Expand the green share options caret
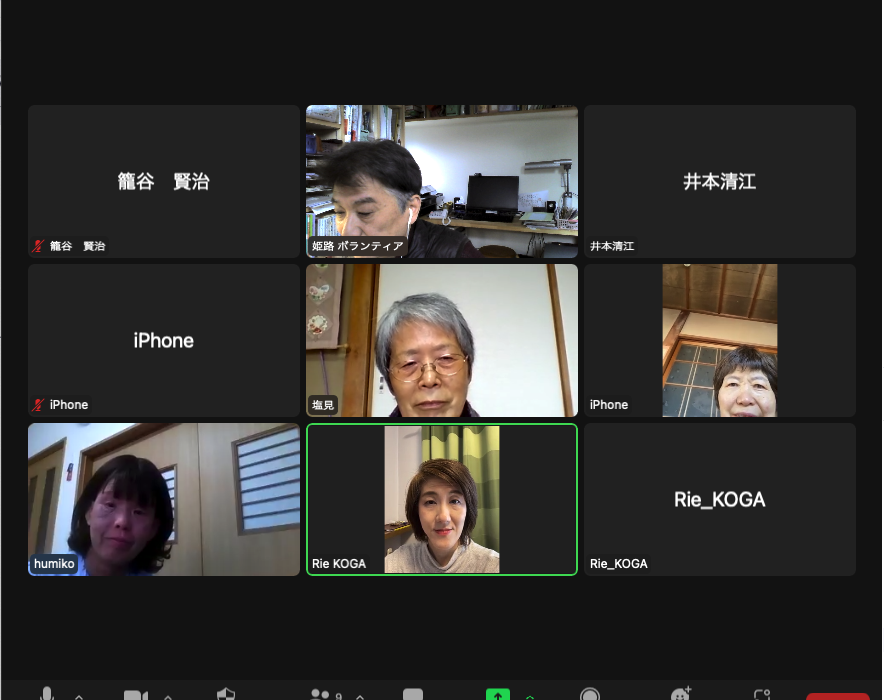This screenshot has width=884, height=700. [x=529, y=697]
